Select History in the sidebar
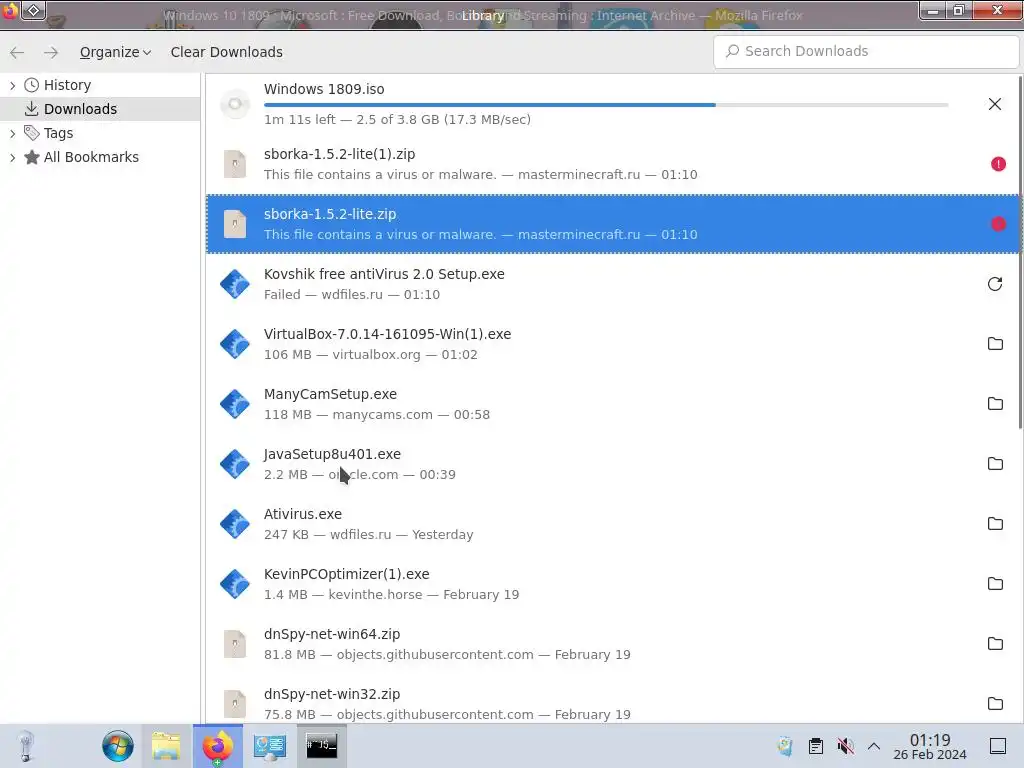 67,85
